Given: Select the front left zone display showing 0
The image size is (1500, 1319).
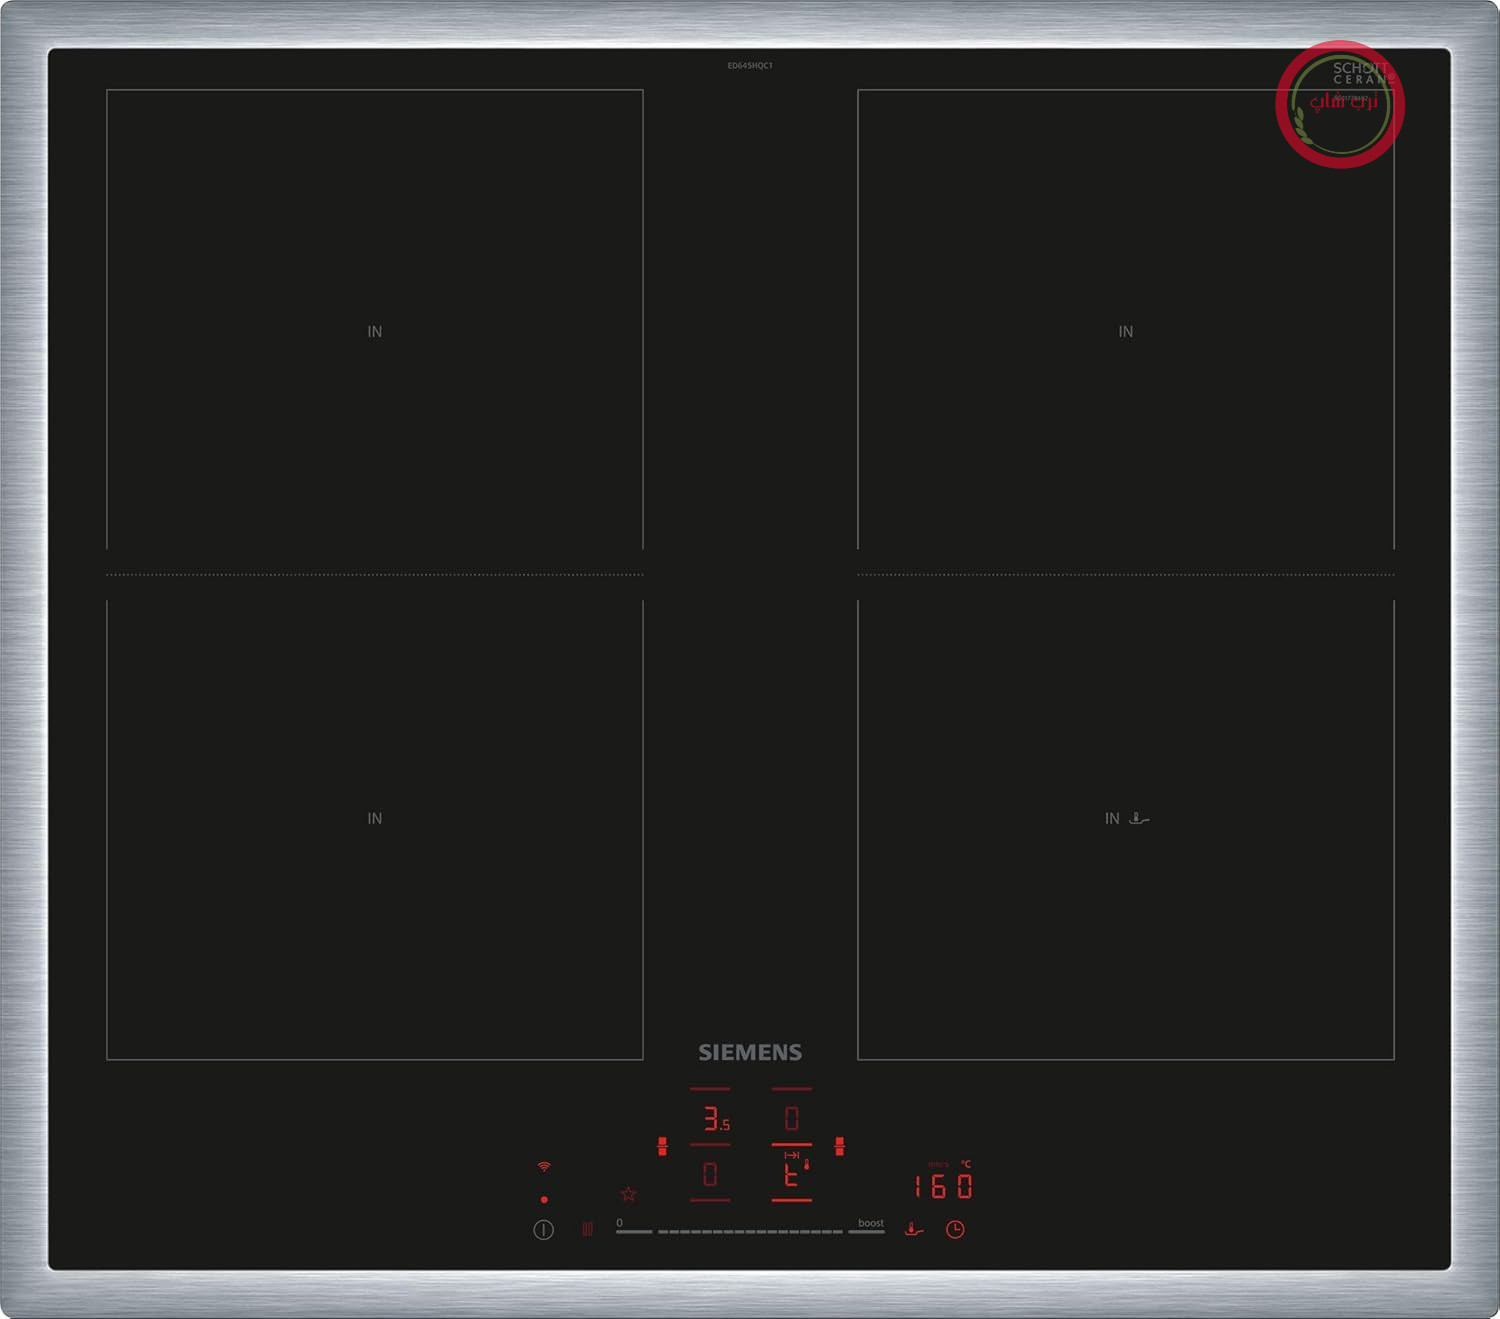Looking at the screenshot, I should coord(710,1174).
